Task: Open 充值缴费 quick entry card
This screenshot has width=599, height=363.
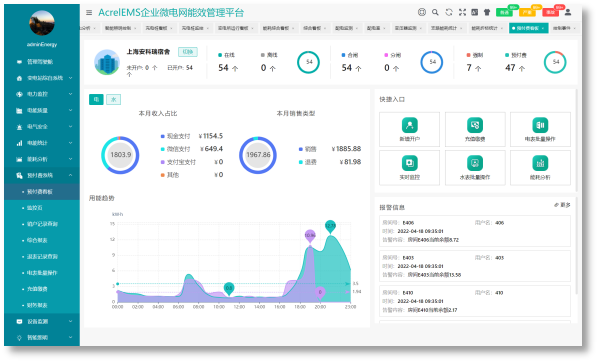Action: pos(475,129)
